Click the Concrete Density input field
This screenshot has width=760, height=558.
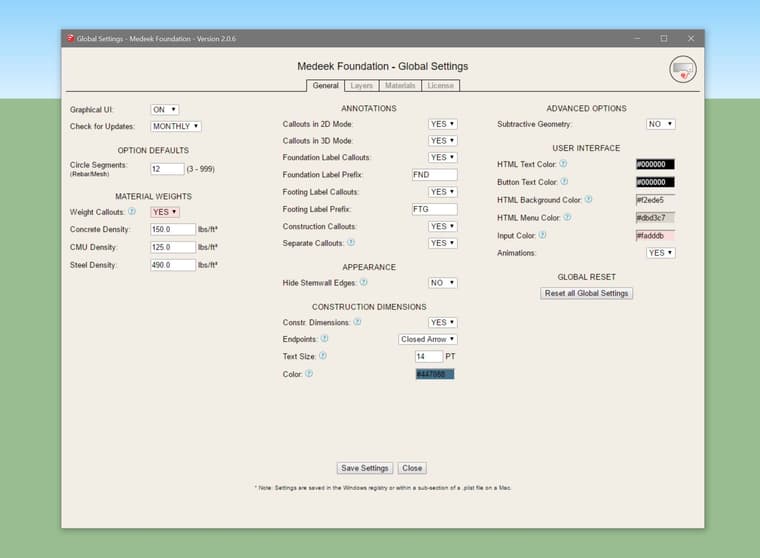point(173,229)
